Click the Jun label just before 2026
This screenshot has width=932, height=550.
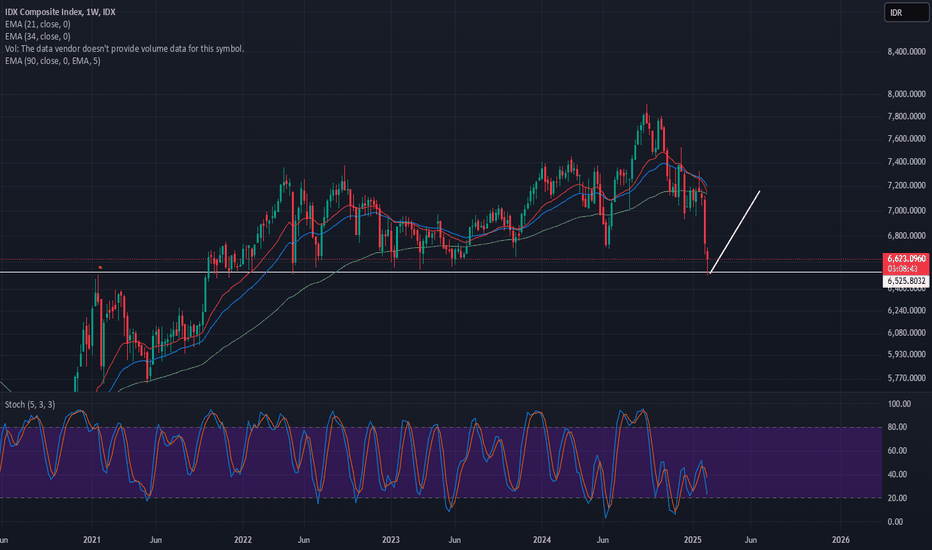[x=751, y=540]
